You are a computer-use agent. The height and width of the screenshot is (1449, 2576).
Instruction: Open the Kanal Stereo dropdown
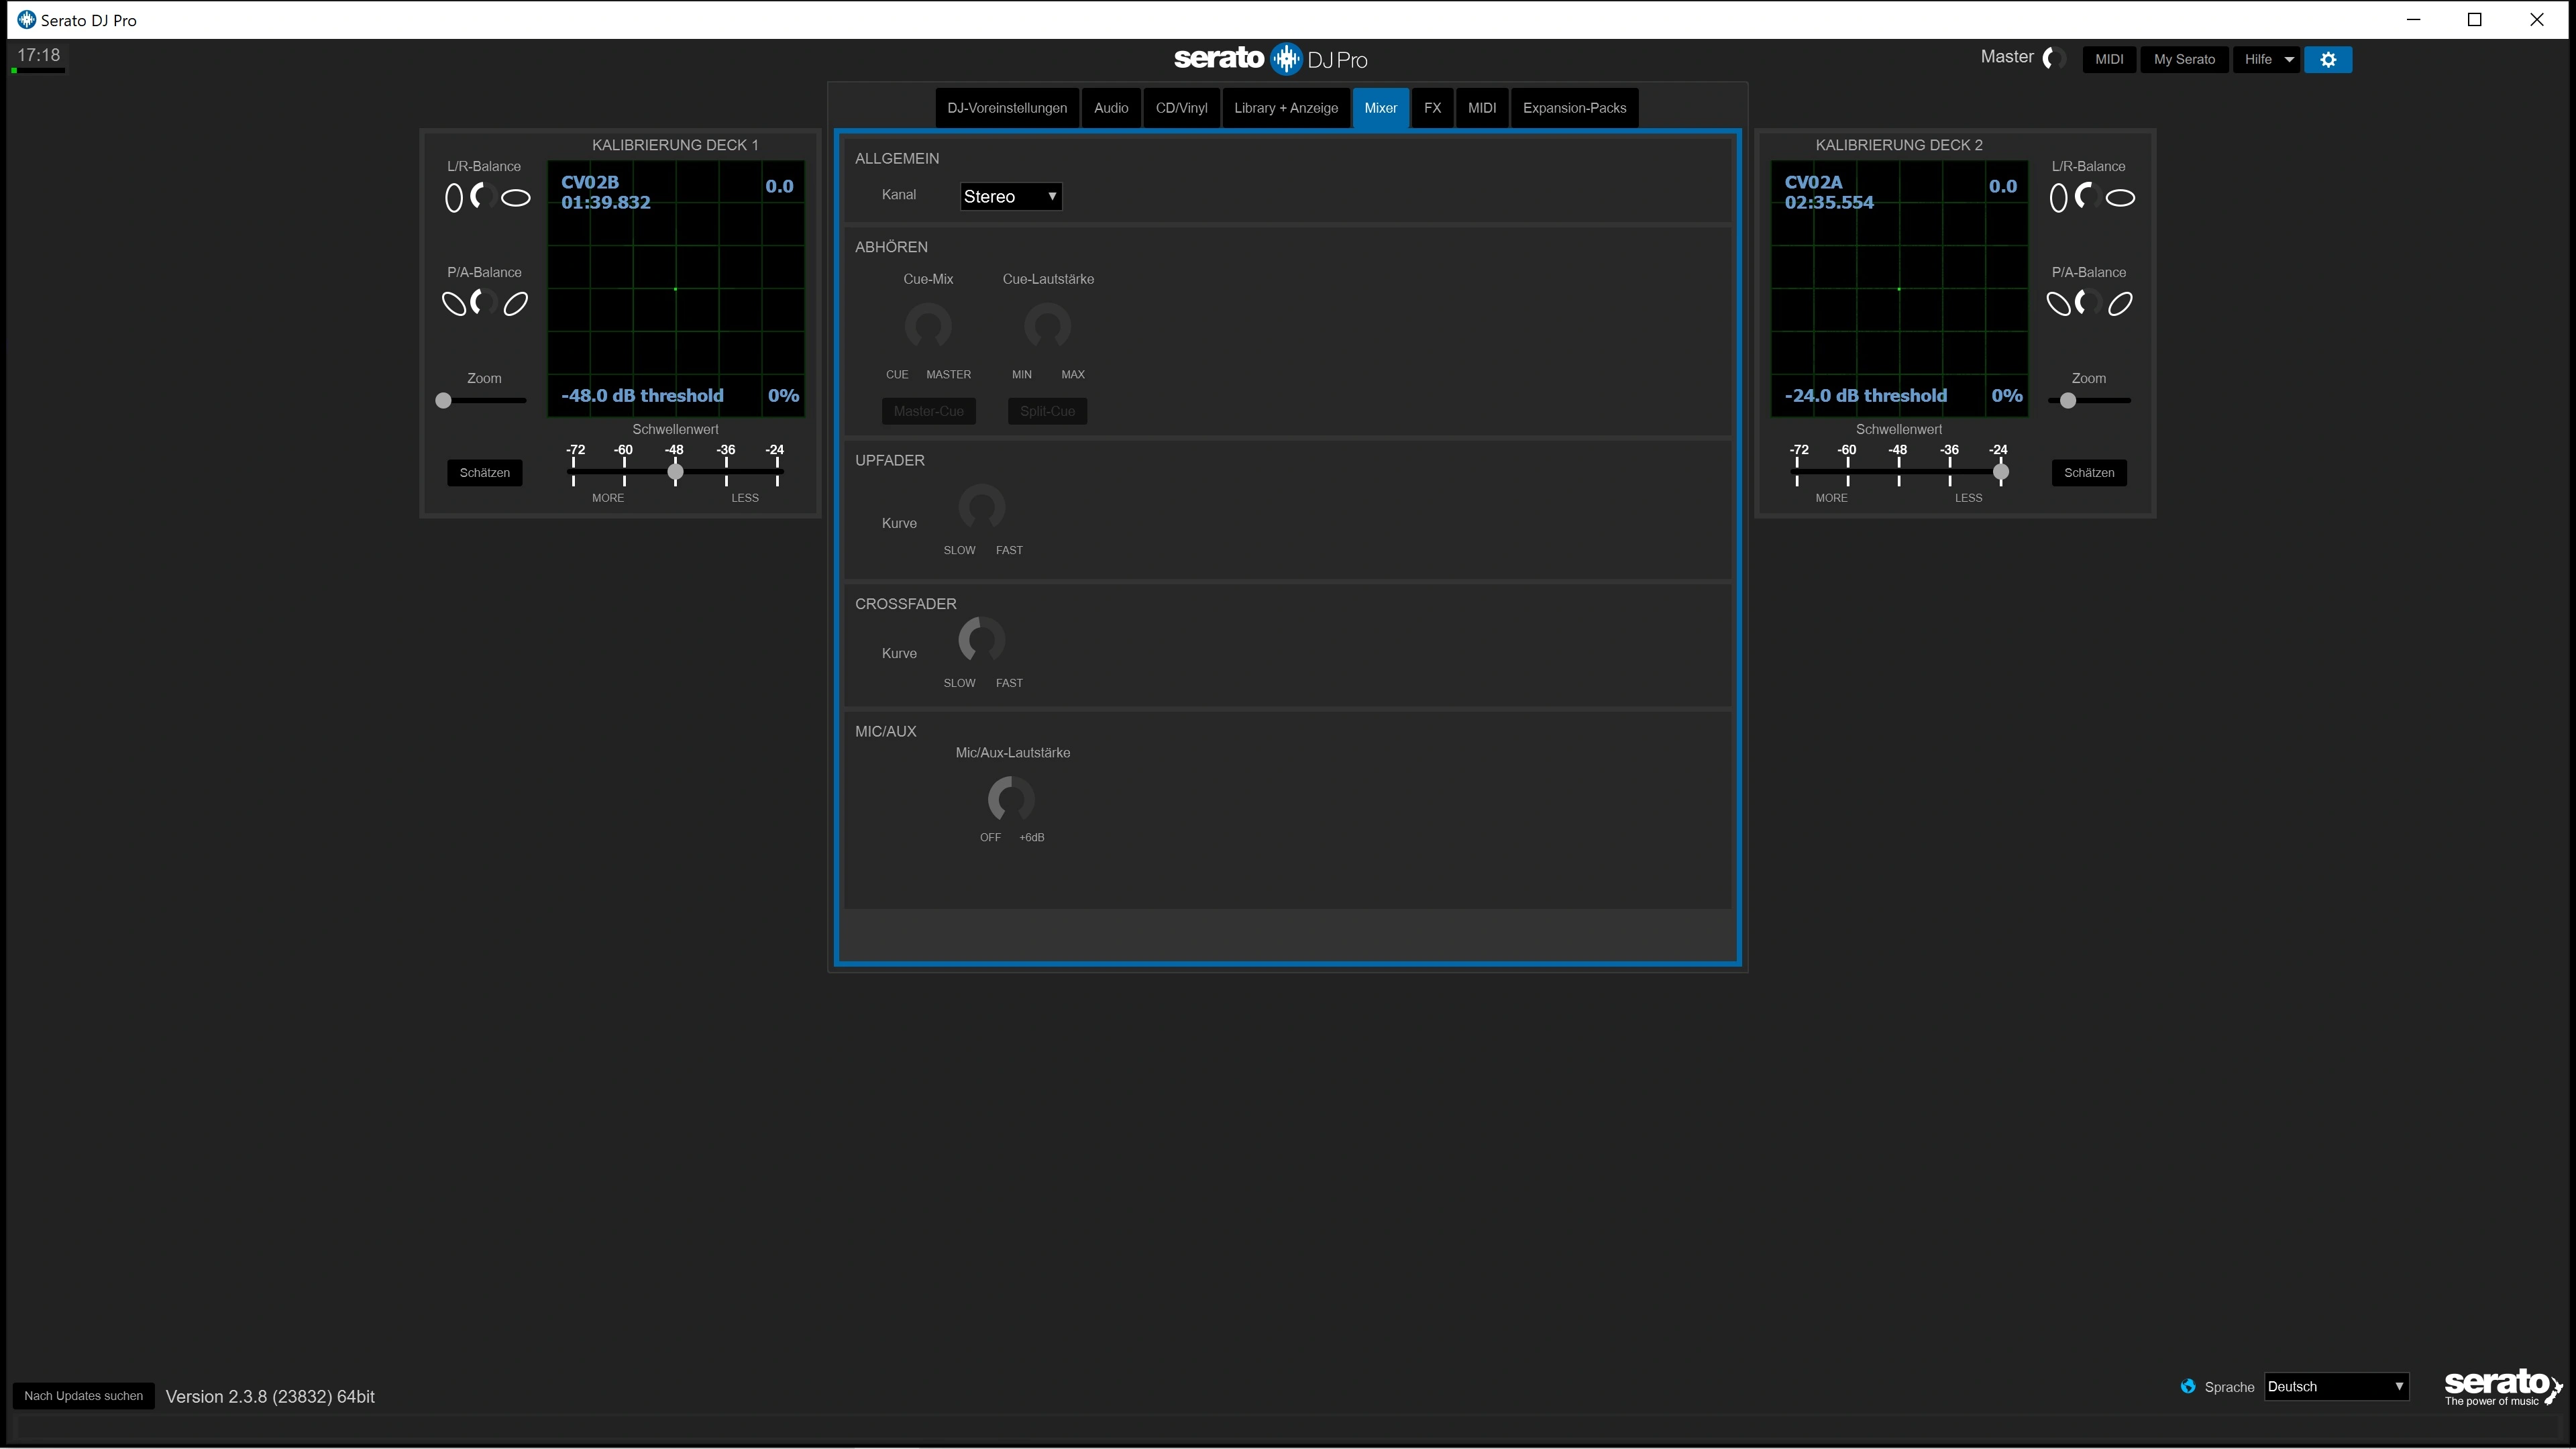coord(1010,197)
